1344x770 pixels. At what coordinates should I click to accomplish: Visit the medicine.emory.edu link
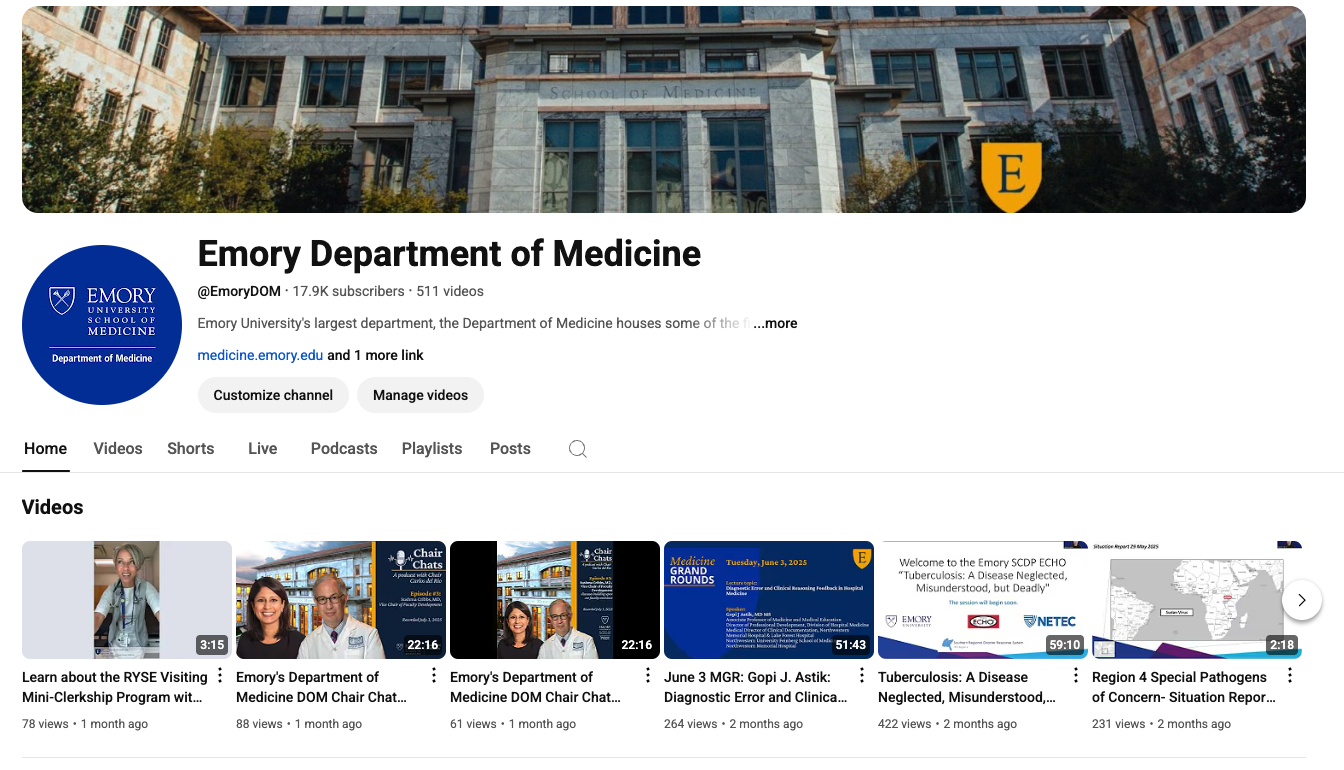(x=259, y=355)
